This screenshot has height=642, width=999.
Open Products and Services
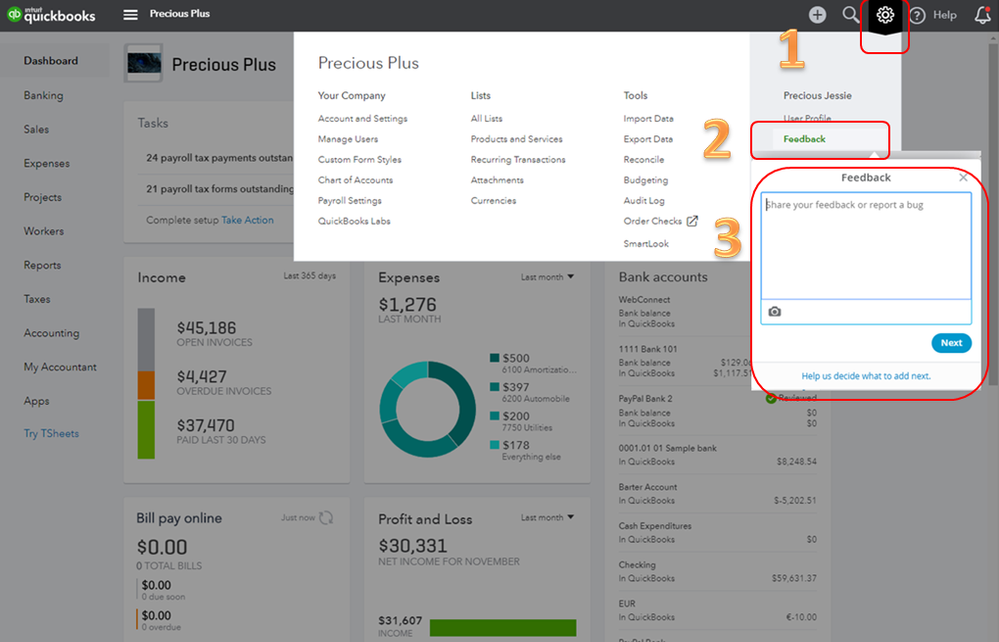click(x=517, y=139)
